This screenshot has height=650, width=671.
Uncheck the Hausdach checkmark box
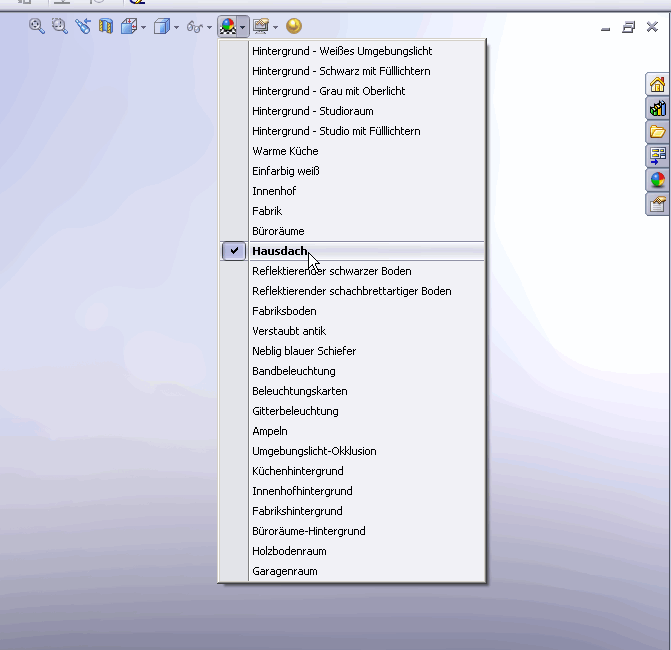234,251
